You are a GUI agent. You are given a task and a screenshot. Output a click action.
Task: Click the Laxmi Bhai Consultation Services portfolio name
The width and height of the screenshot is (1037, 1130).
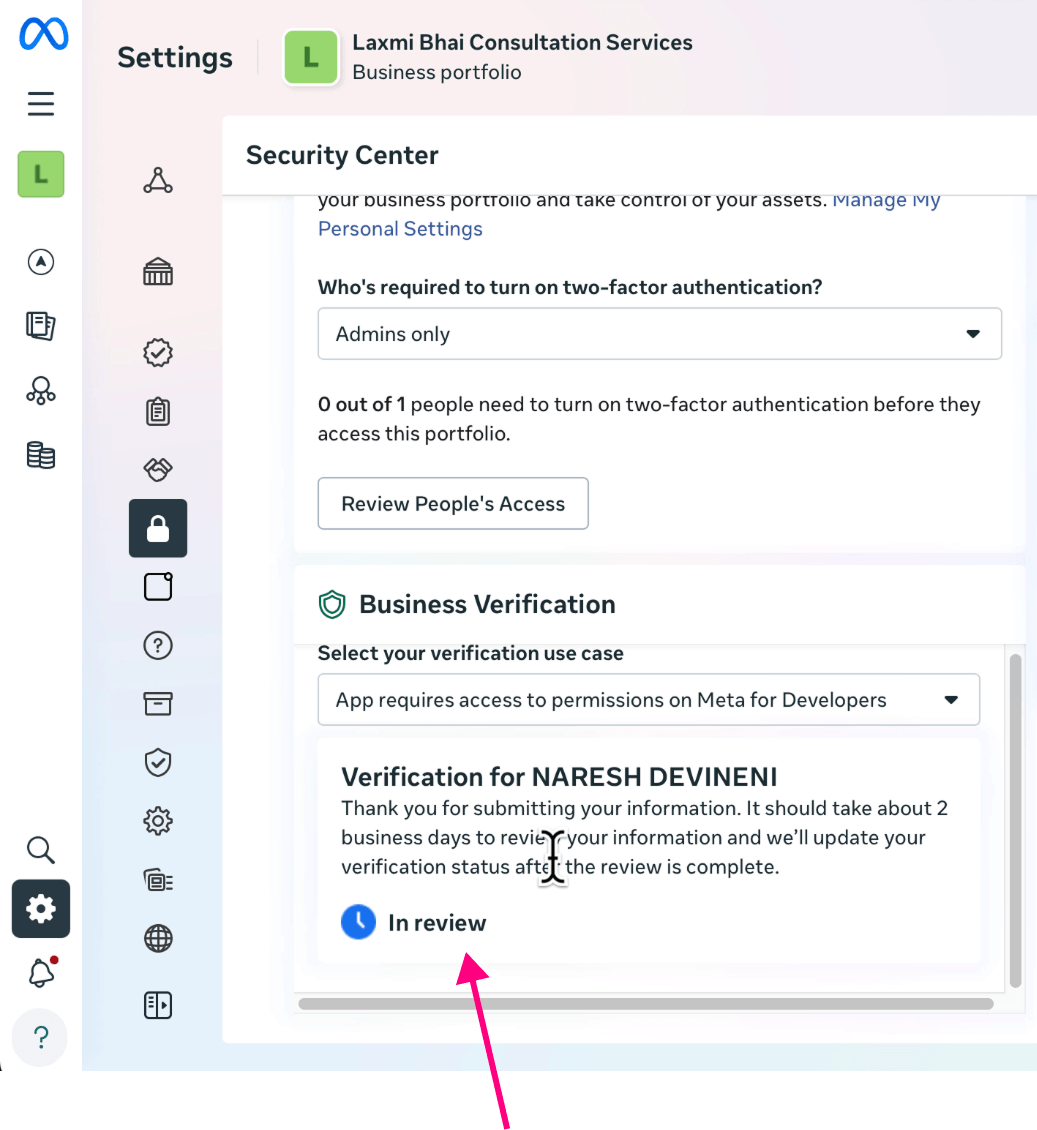coord(522,43)
